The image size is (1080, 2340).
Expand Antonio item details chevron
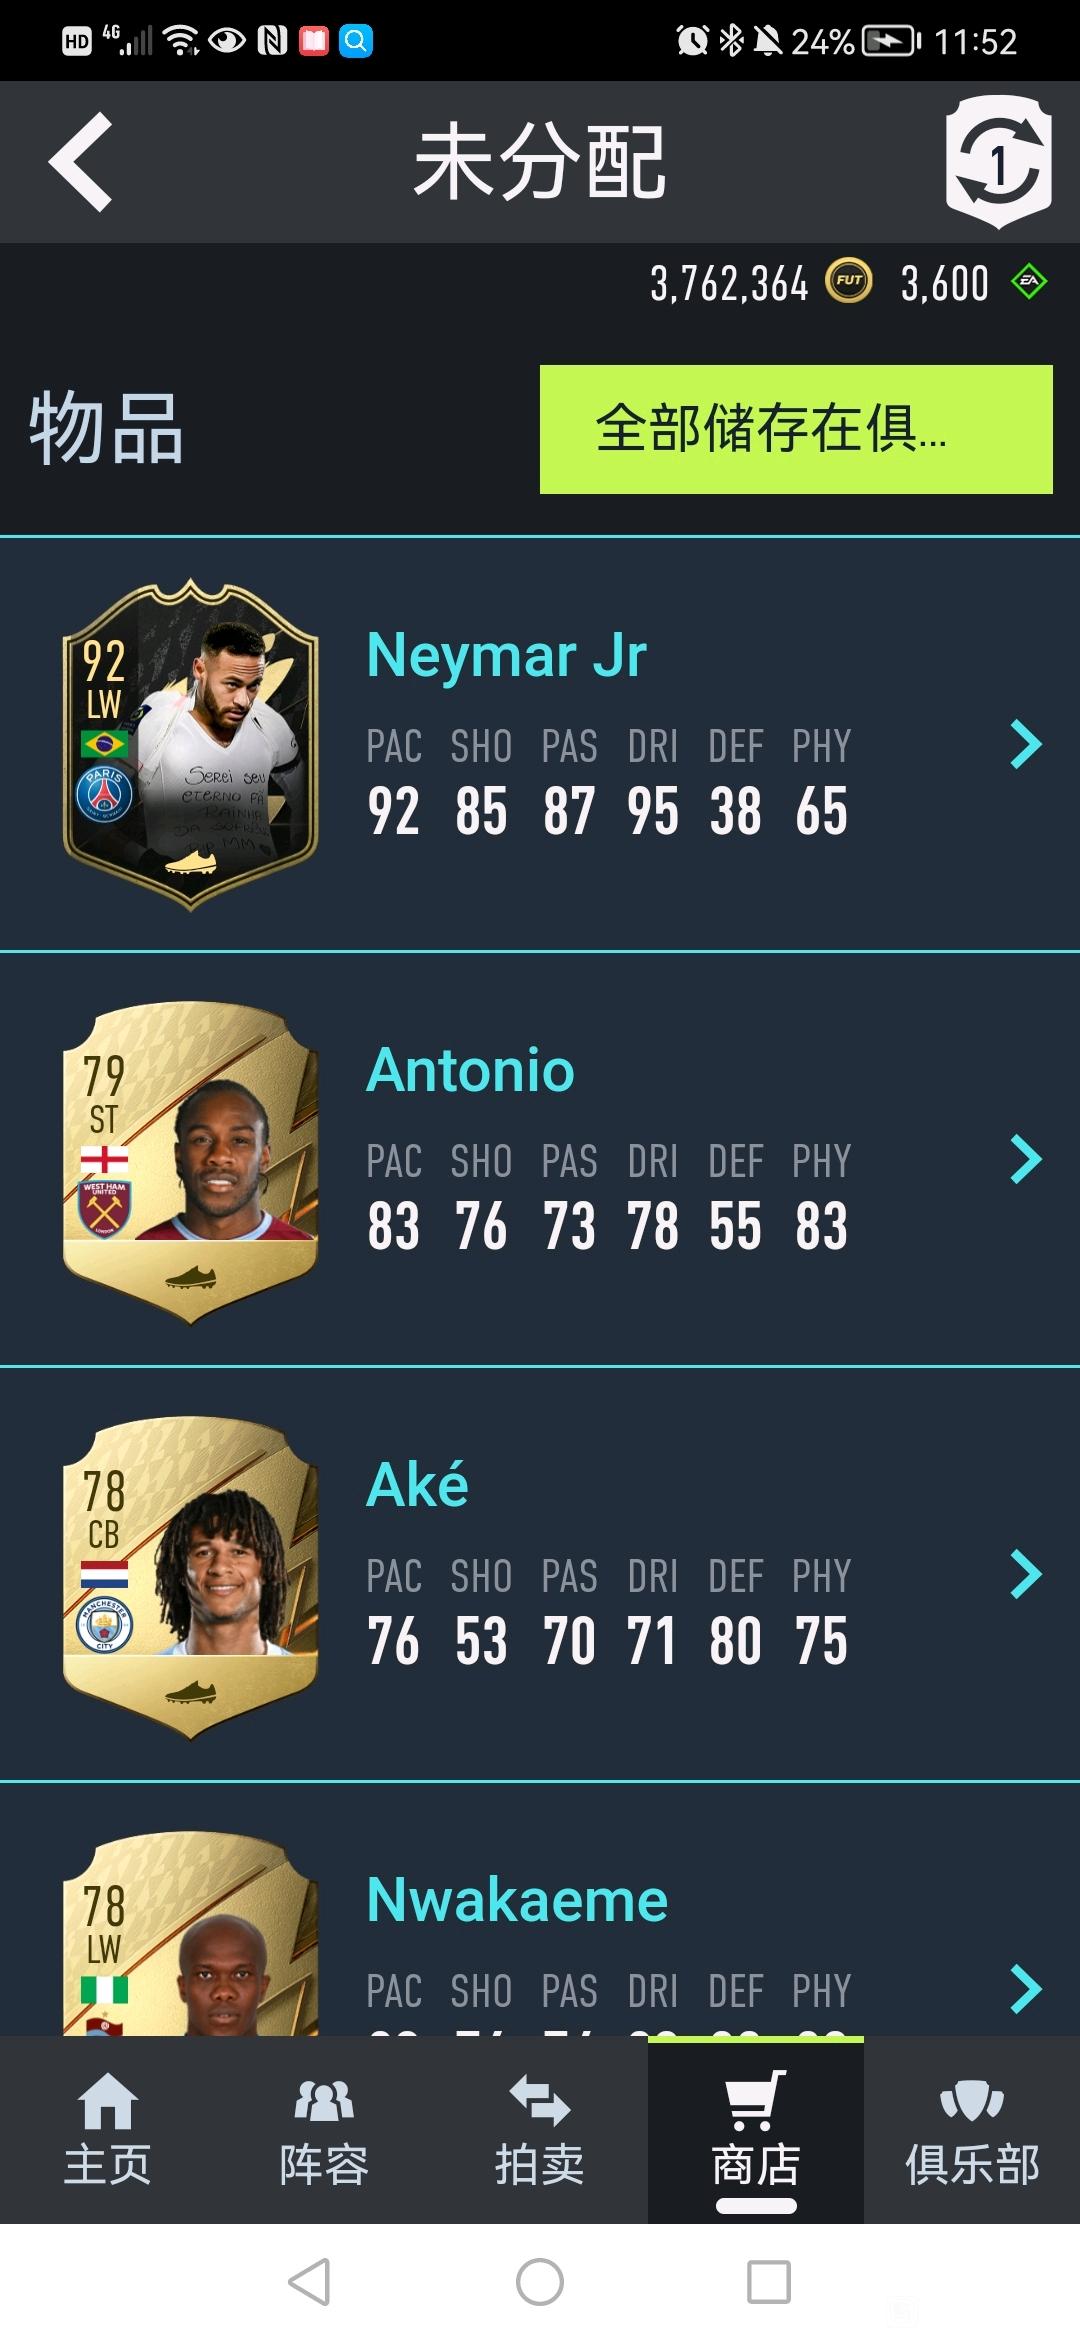(1026, 1159)
